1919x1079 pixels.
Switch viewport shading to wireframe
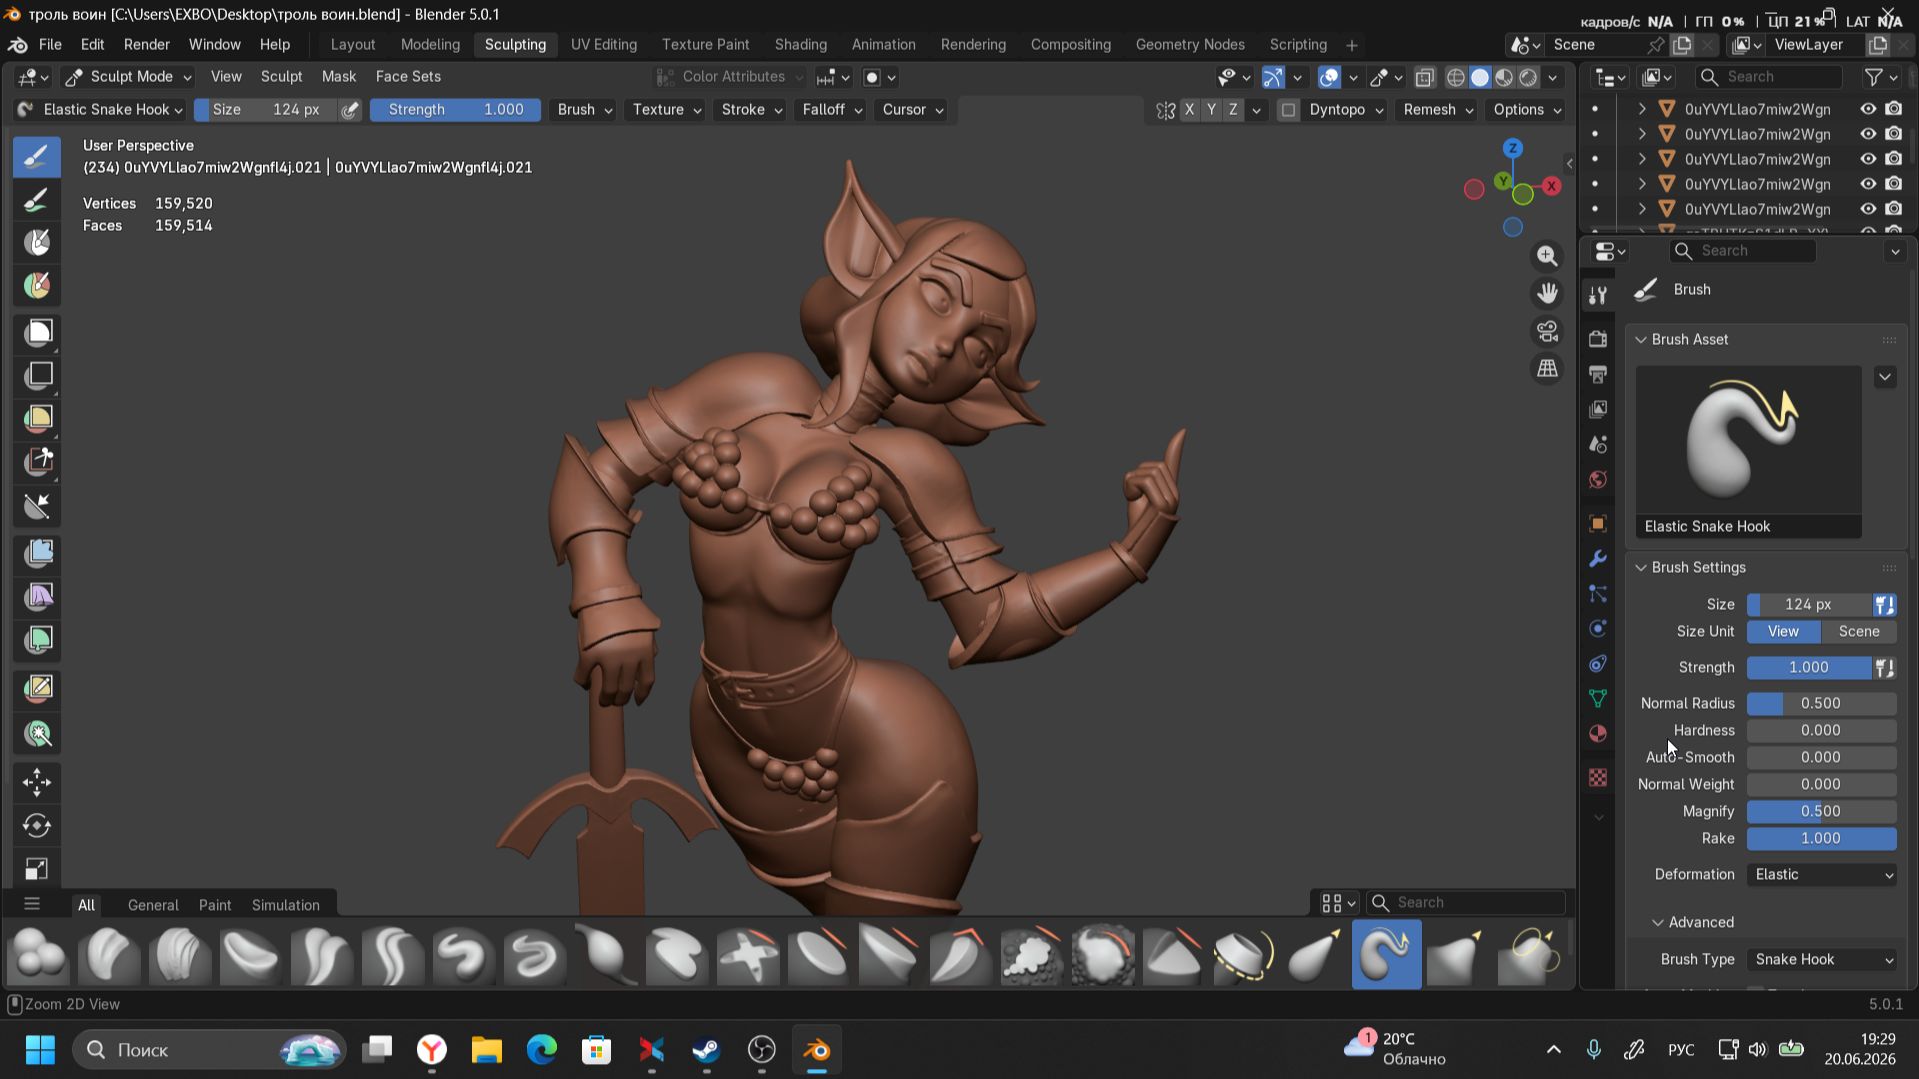click(1456, 77)
